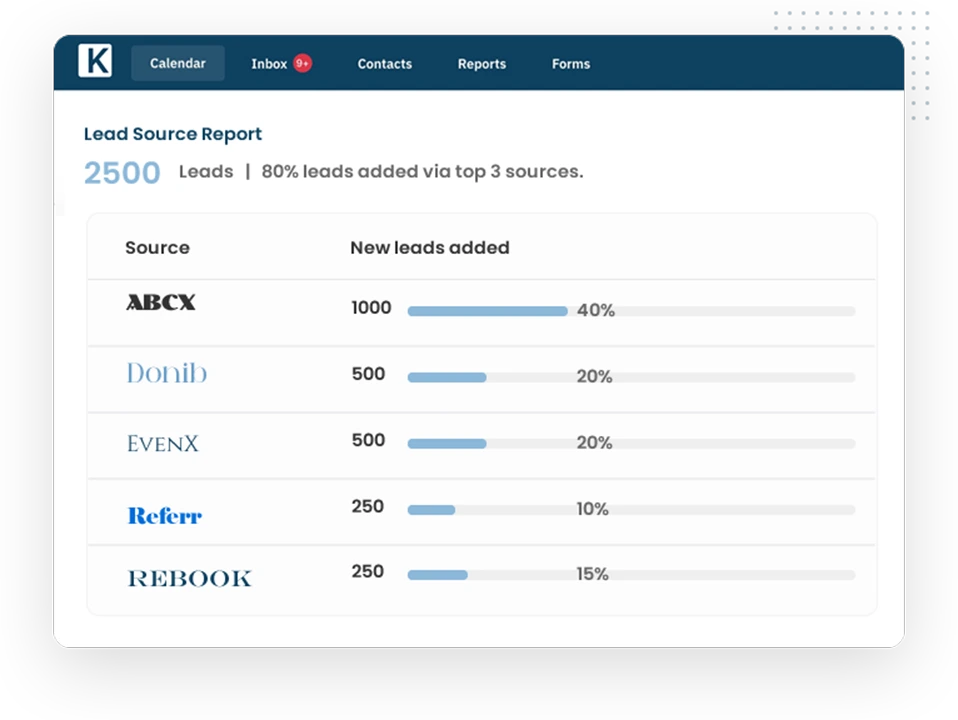Click the New leads added header
958x720 pixels.
click(x=430, y=248)
